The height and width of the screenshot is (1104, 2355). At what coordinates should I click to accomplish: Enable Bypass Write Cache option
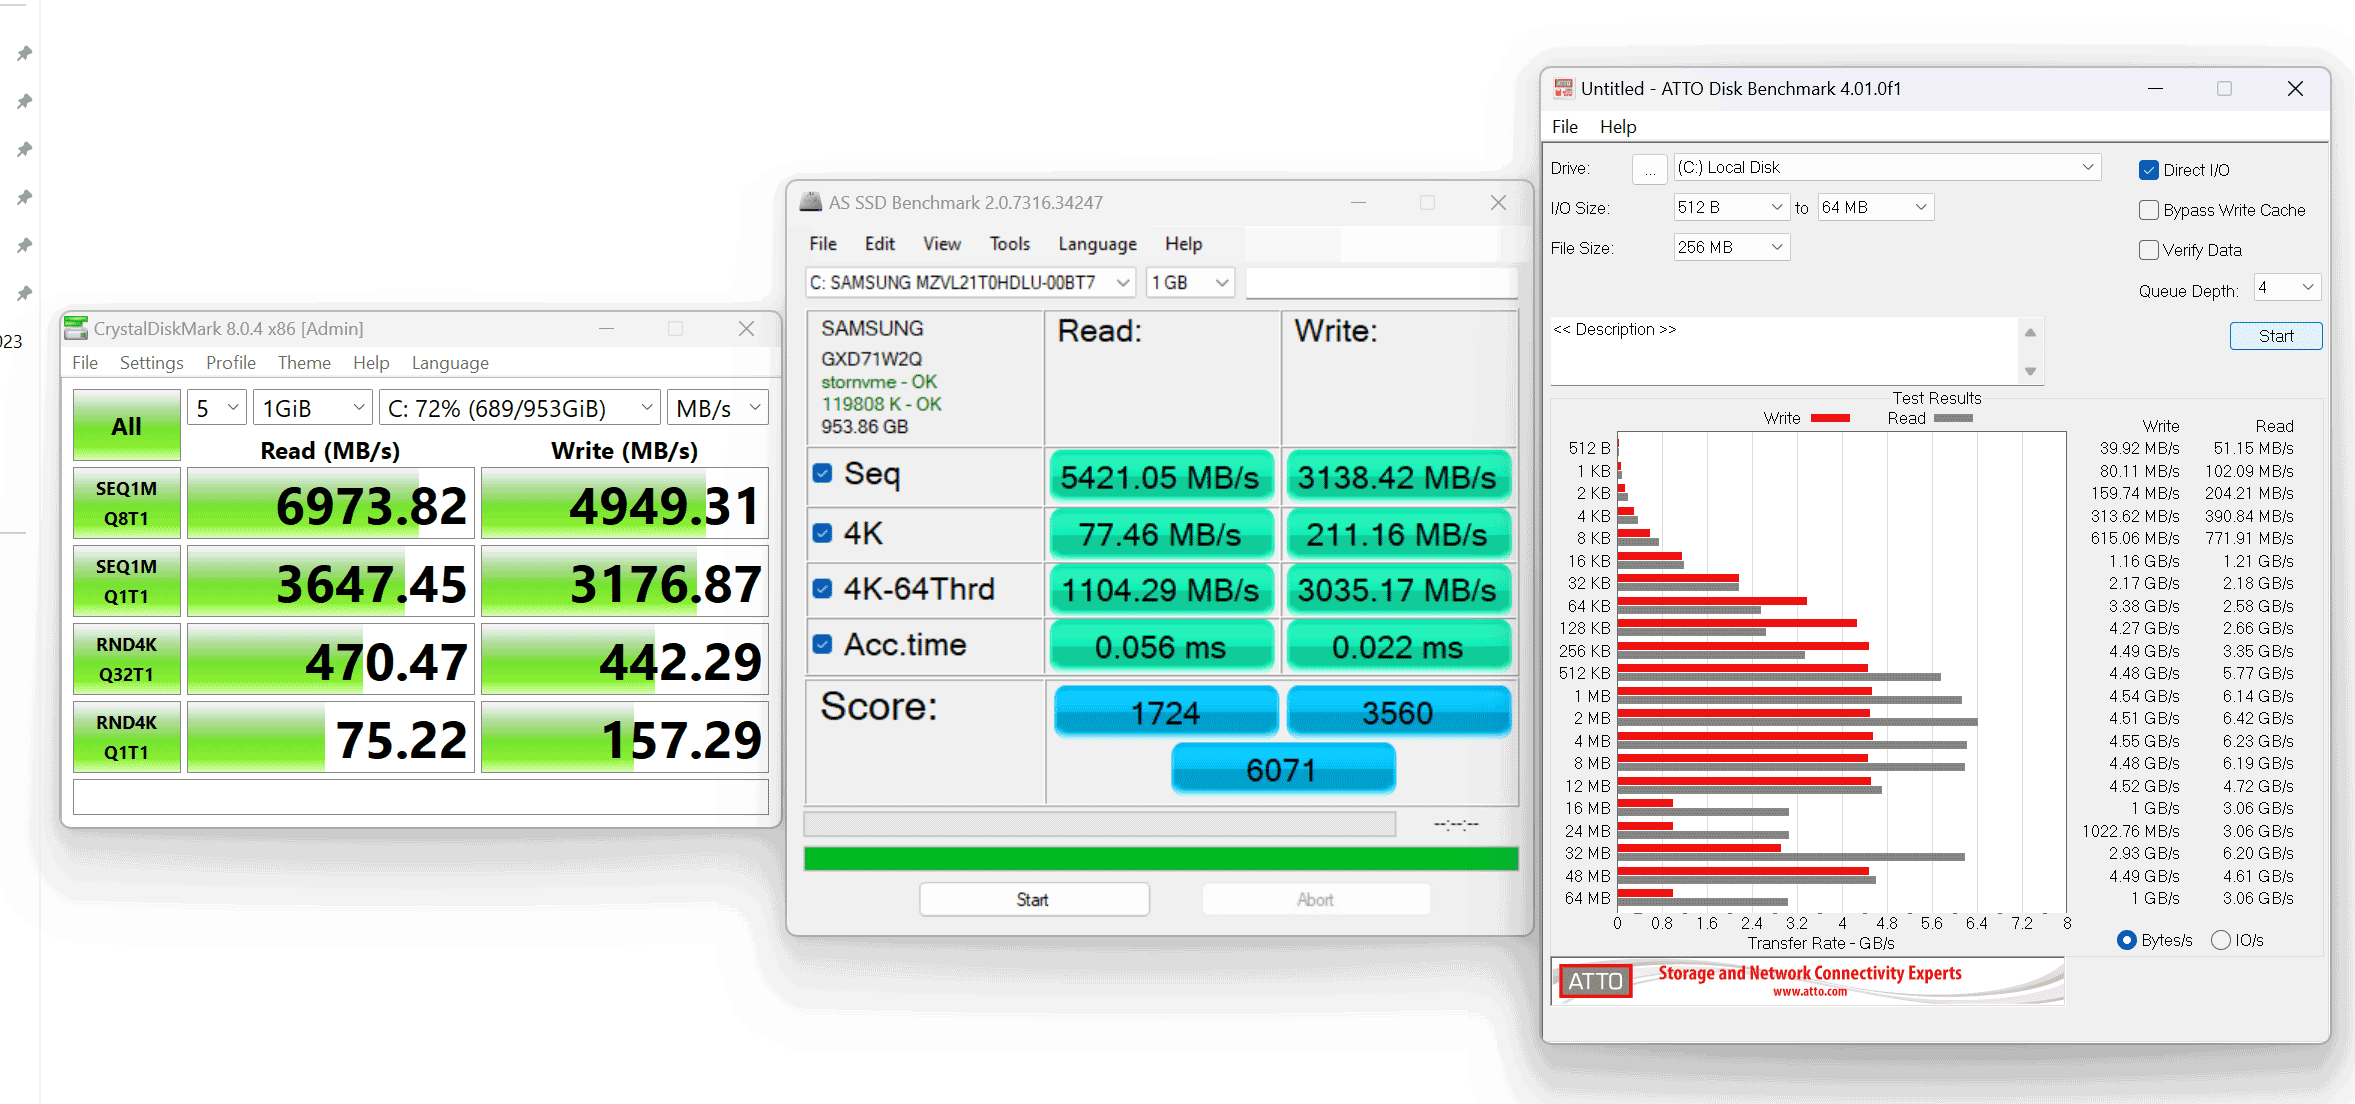[x=2148, y=210]
